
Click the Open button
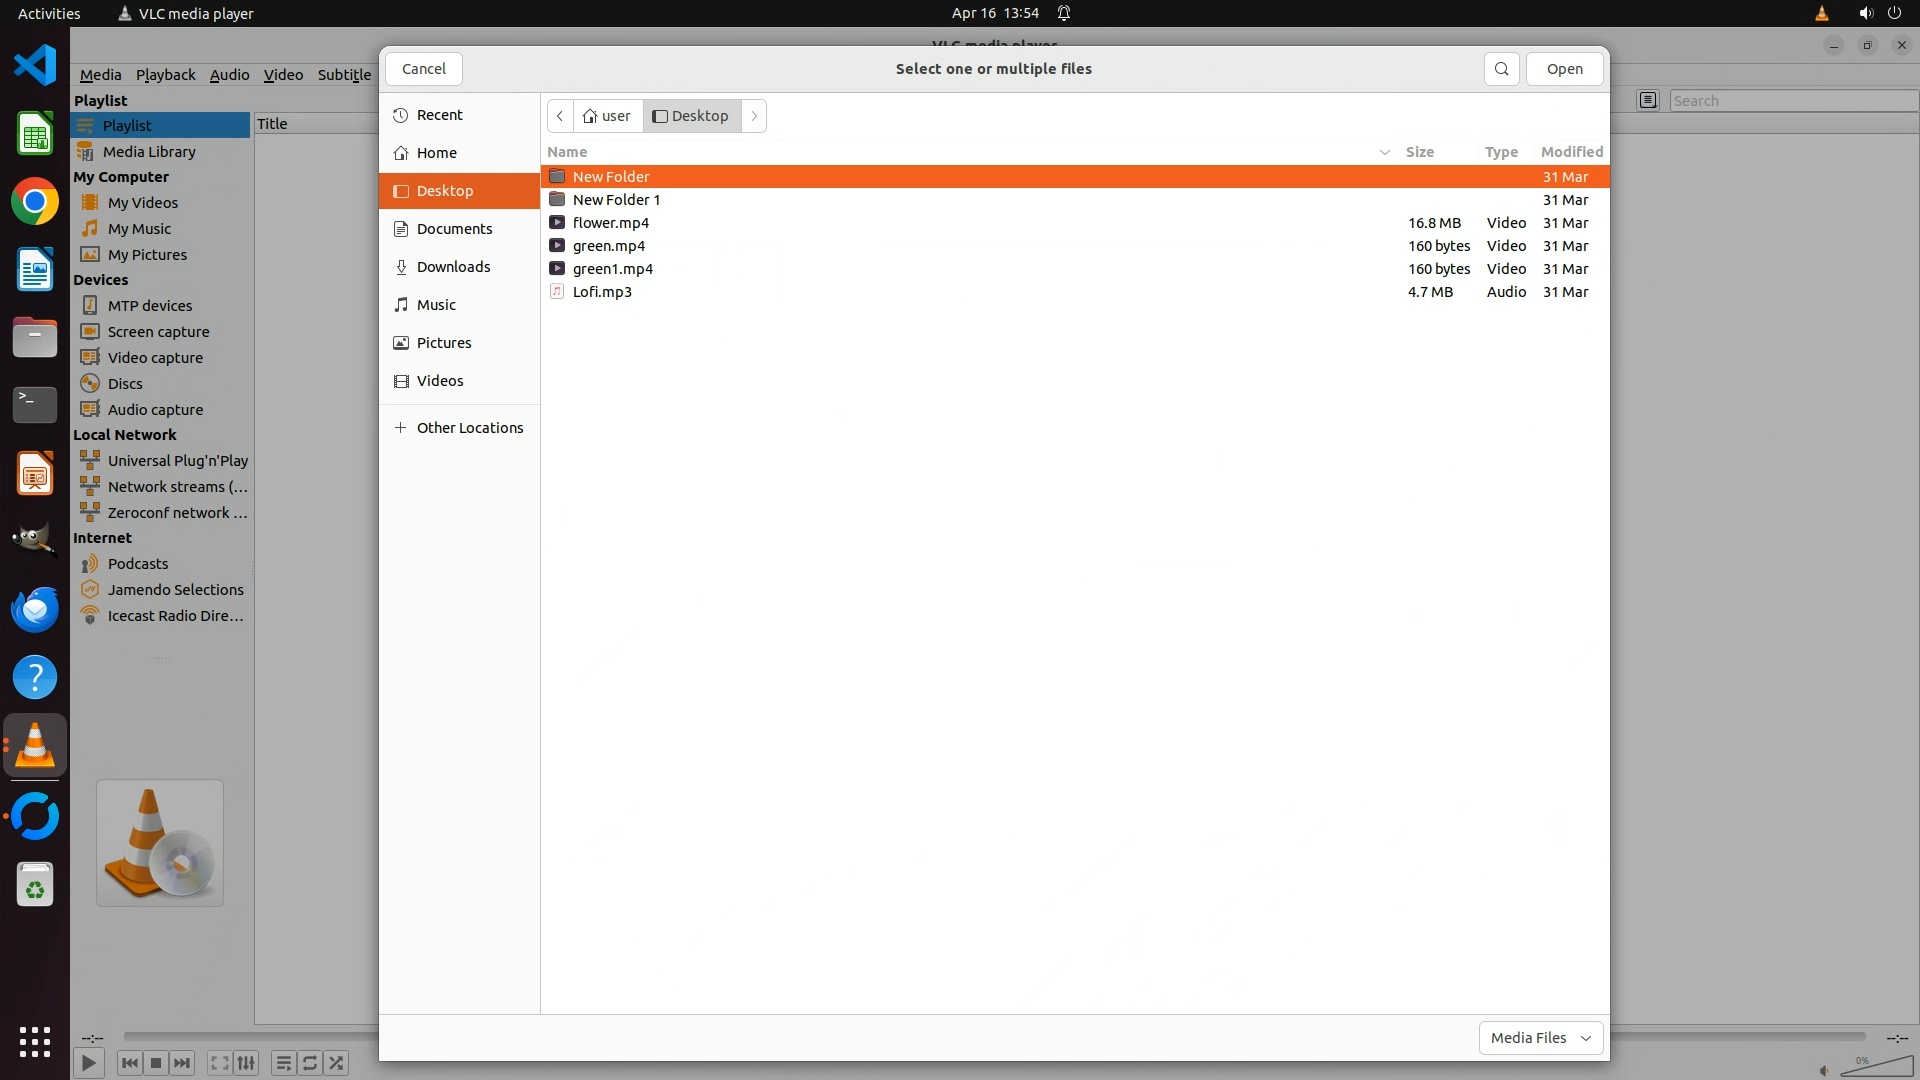pos(1564,69)
